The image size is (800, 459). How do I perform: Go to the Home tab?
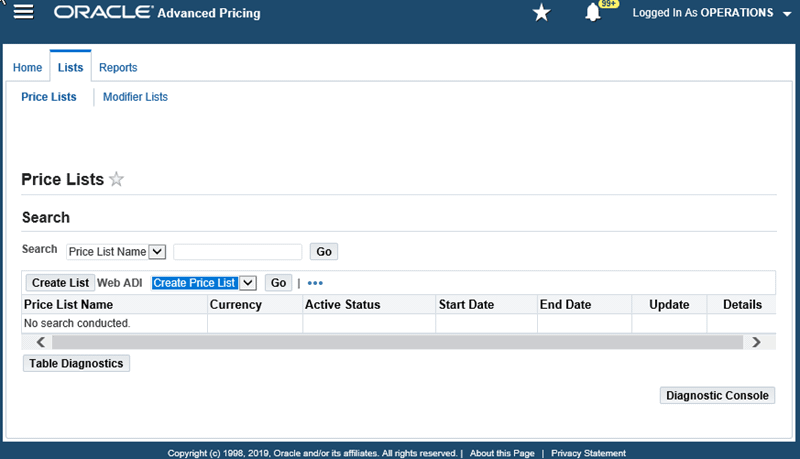28,67
